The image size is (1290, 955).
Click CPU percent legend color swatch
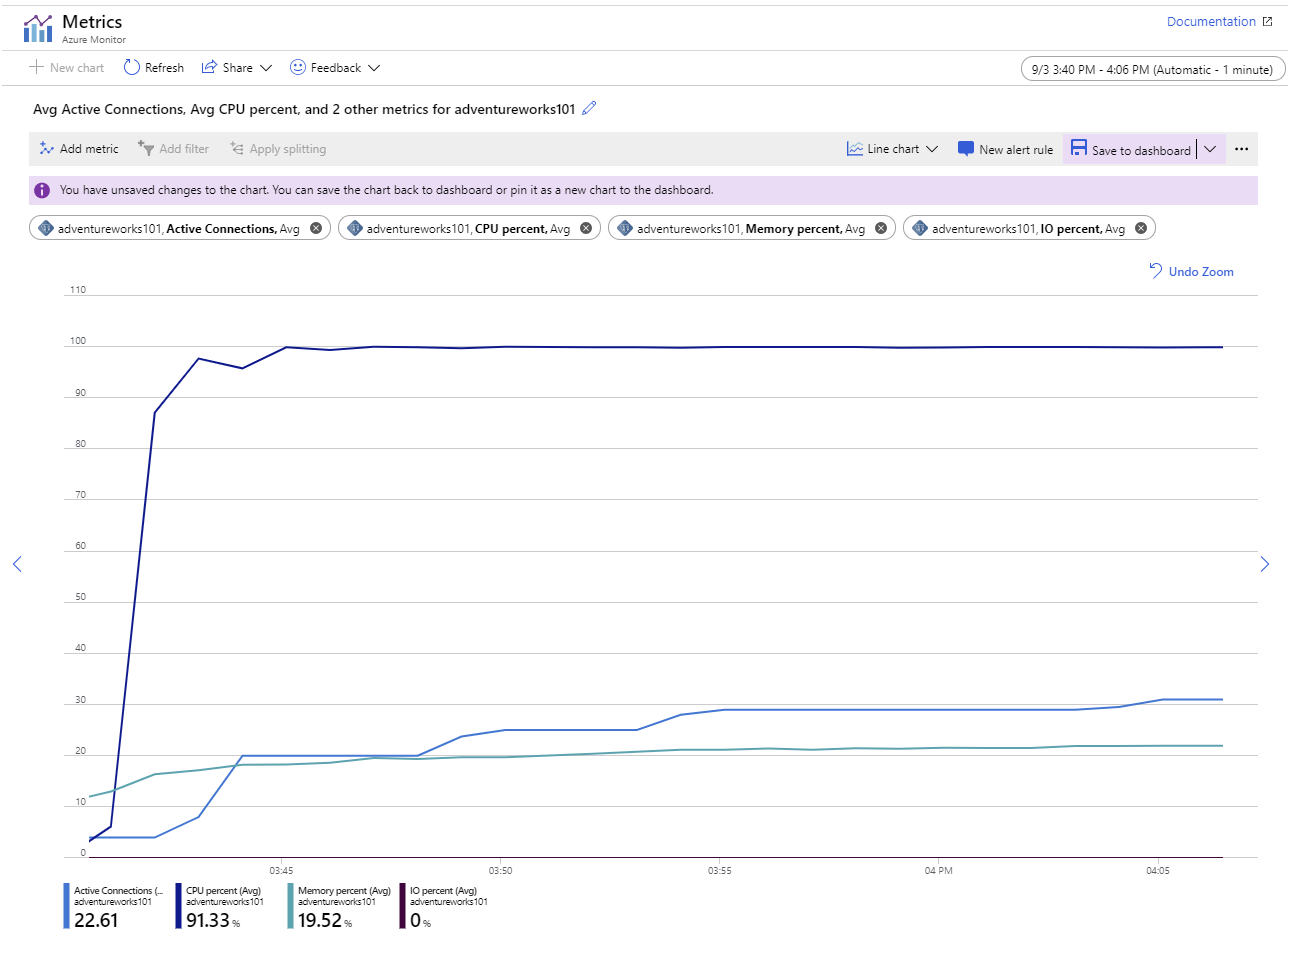click(178, 906)
